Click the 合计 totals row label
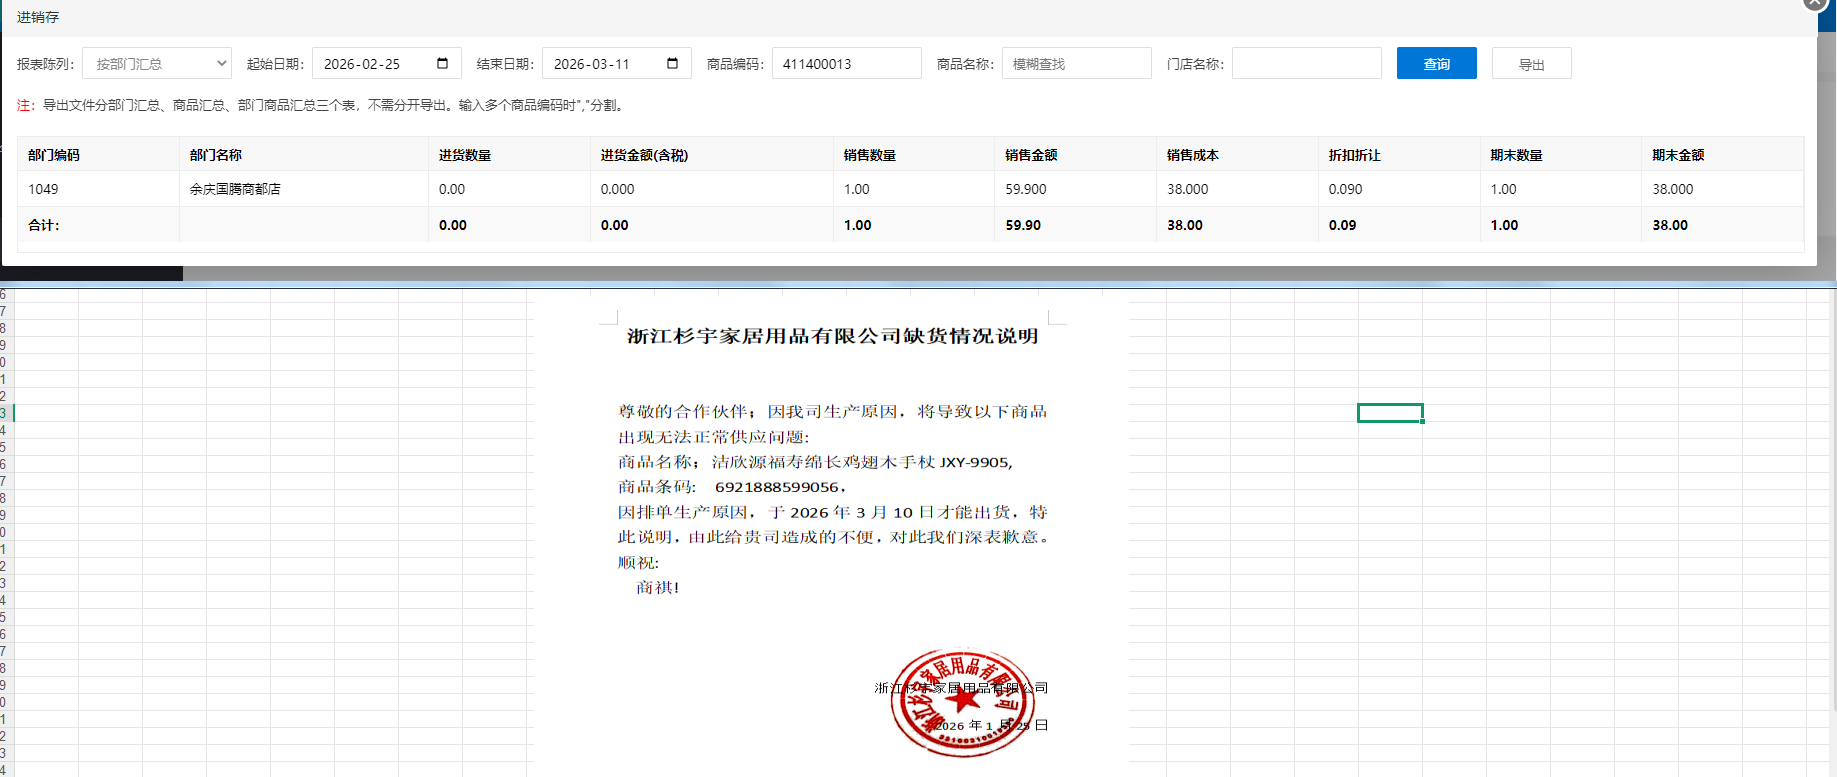 tap(44, 225)
